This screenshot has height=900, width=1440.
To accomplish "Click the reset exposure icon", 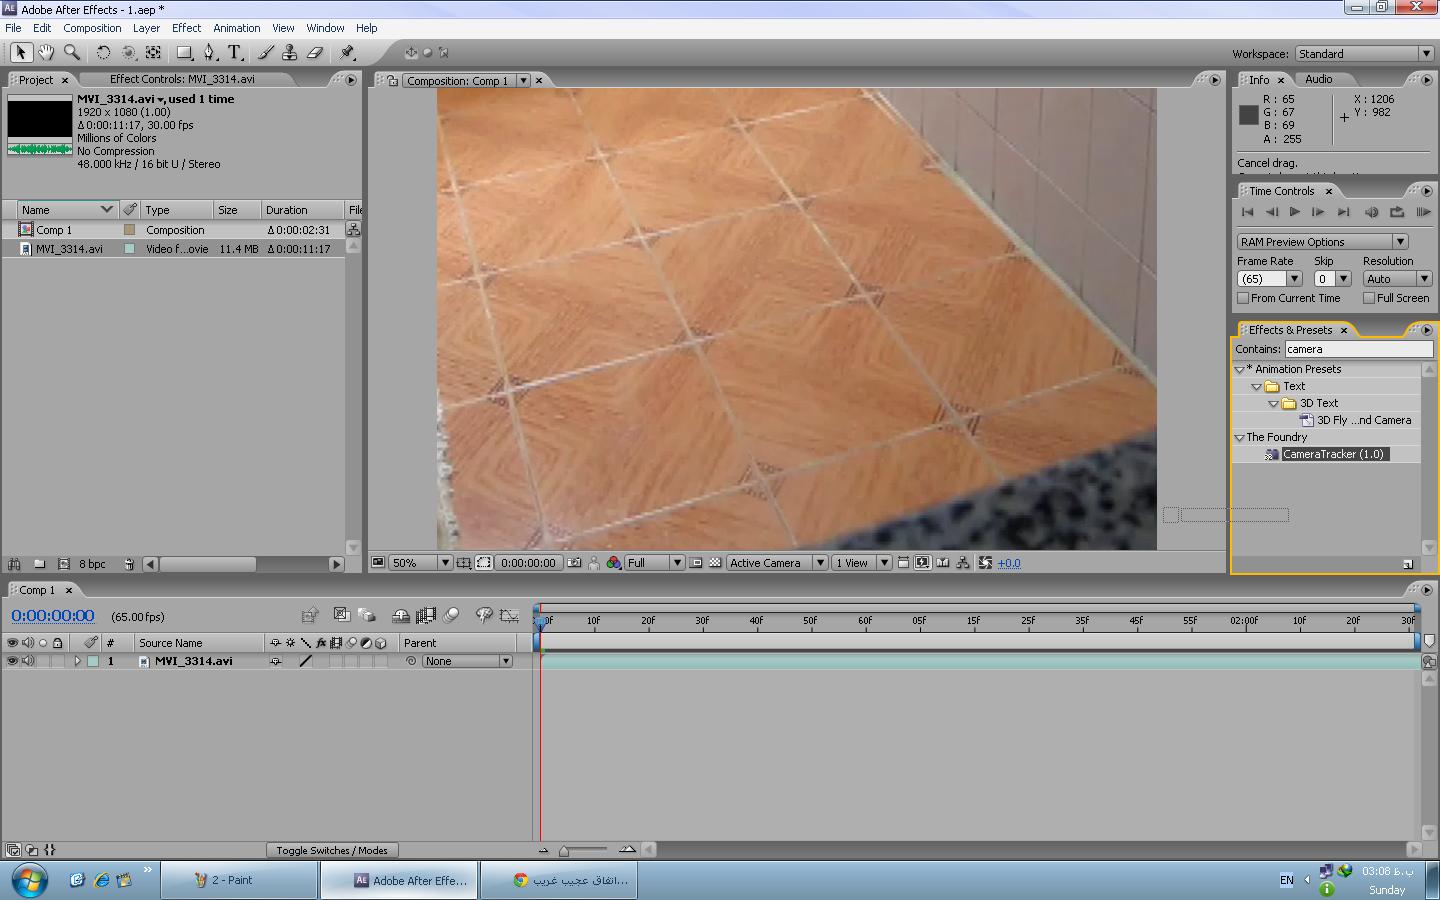I will coord(985,563).
